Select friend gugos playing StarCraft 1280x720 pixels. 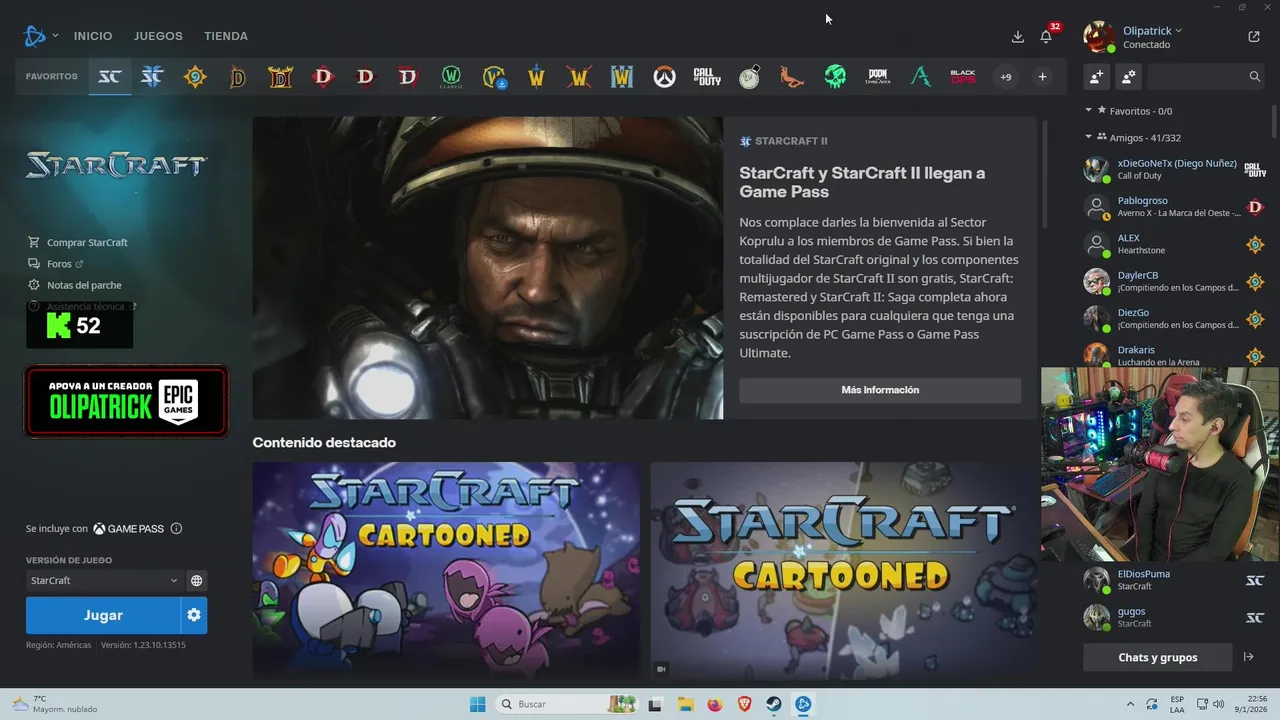click(x=1176, y=617)
